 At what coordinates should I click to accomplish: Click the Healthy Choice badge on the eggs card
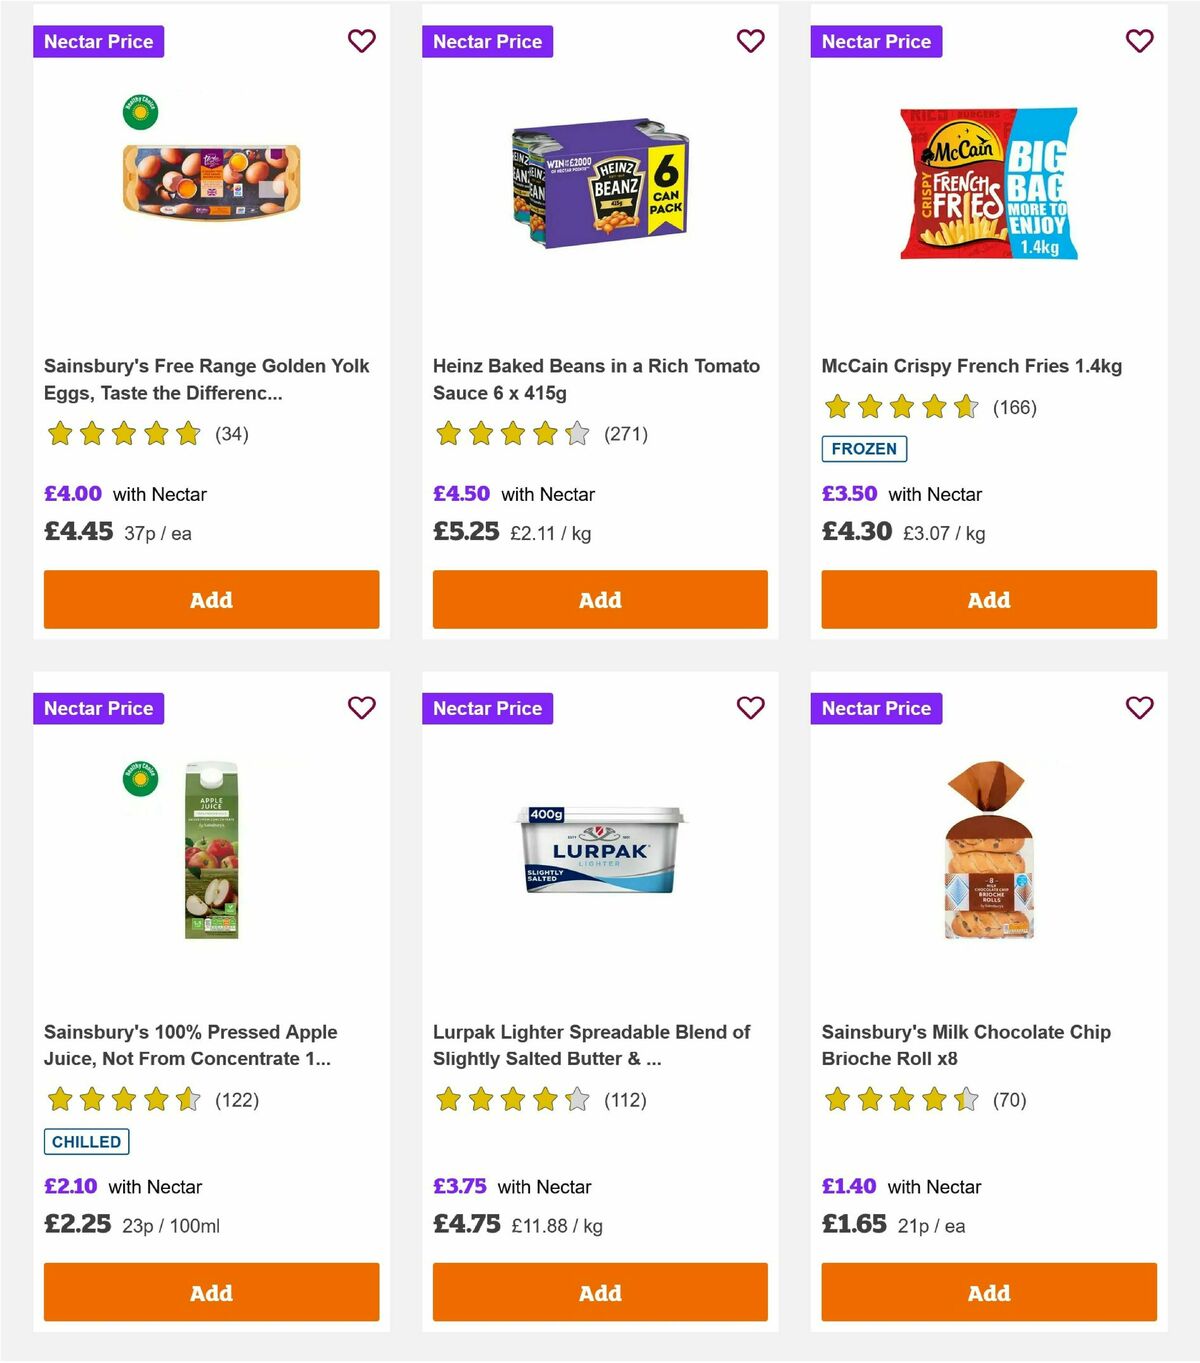[x=138, y=112]
